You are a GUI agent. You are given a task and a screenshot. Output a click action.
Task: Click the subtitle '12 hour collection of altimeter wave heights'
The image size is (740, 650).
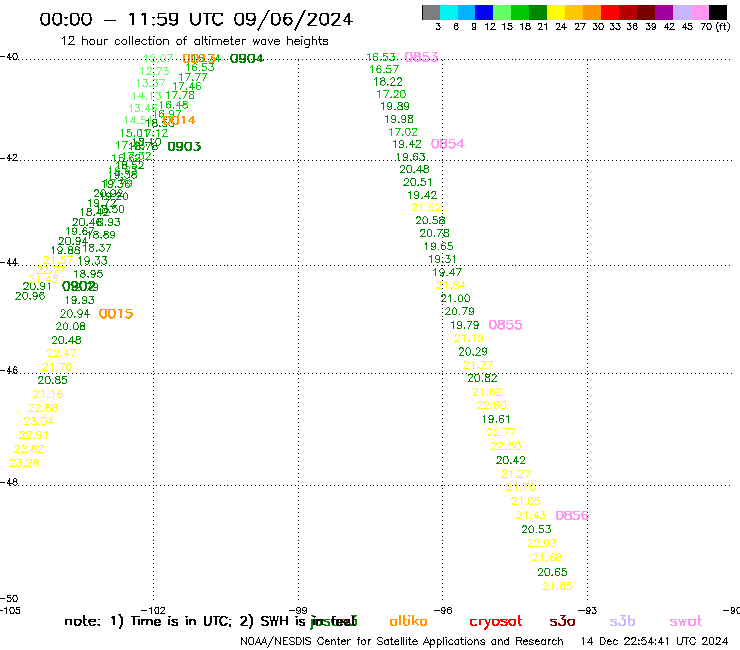click(x=194, y=41)
